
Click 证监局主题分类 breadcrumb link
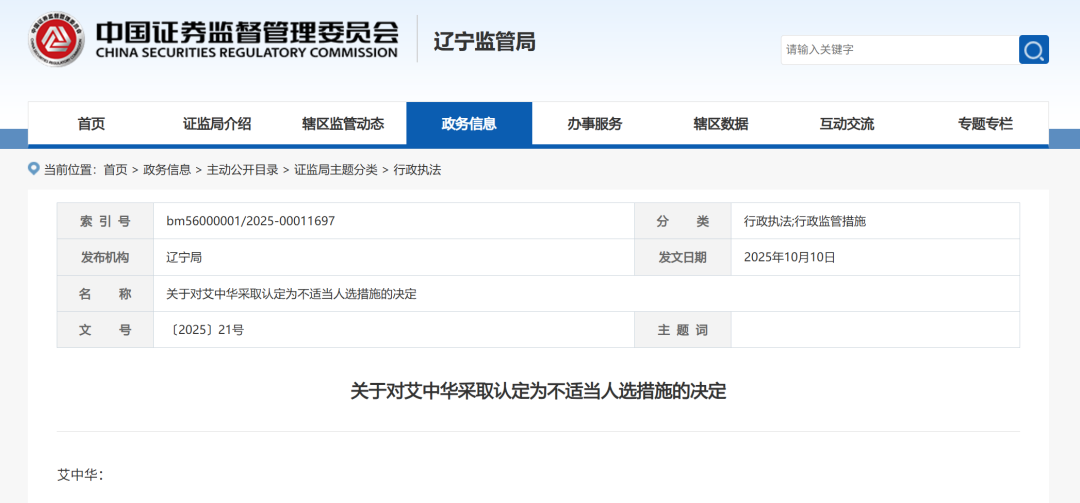[336, 170]
